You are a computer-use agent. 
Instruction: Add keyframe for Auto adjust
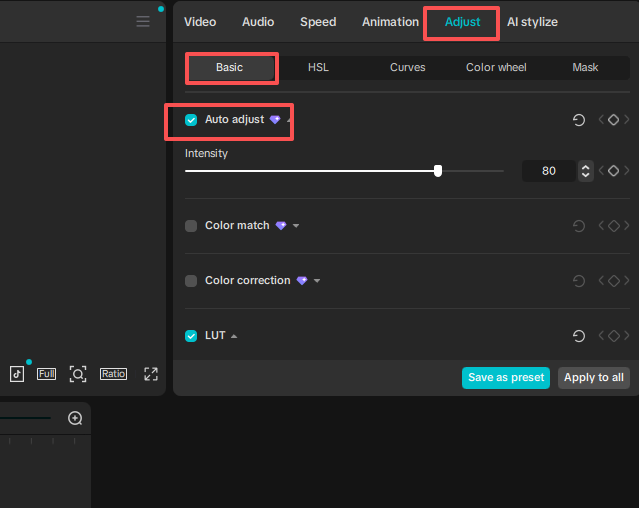coord(613,120)
